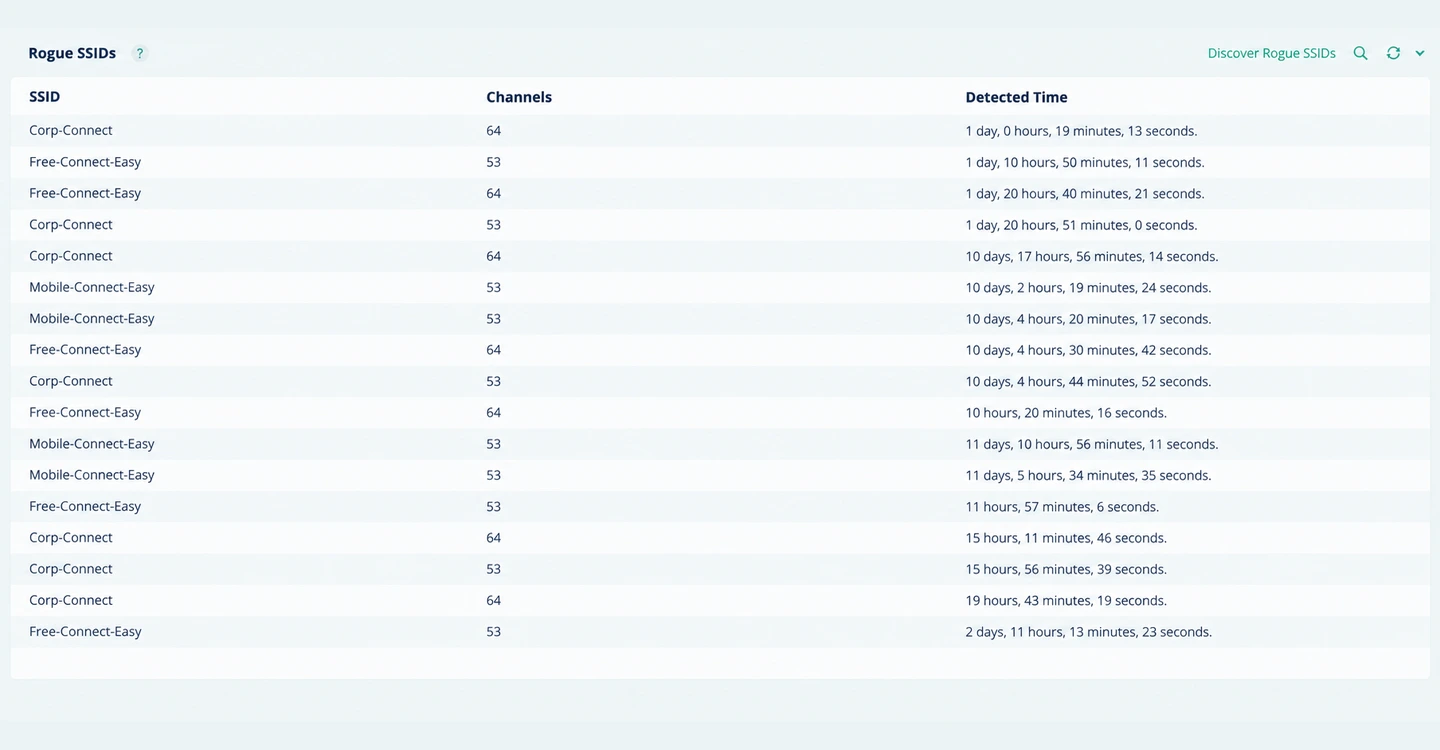Click channel 64 in the 10 days, 17 hours row

click(494, 256)
